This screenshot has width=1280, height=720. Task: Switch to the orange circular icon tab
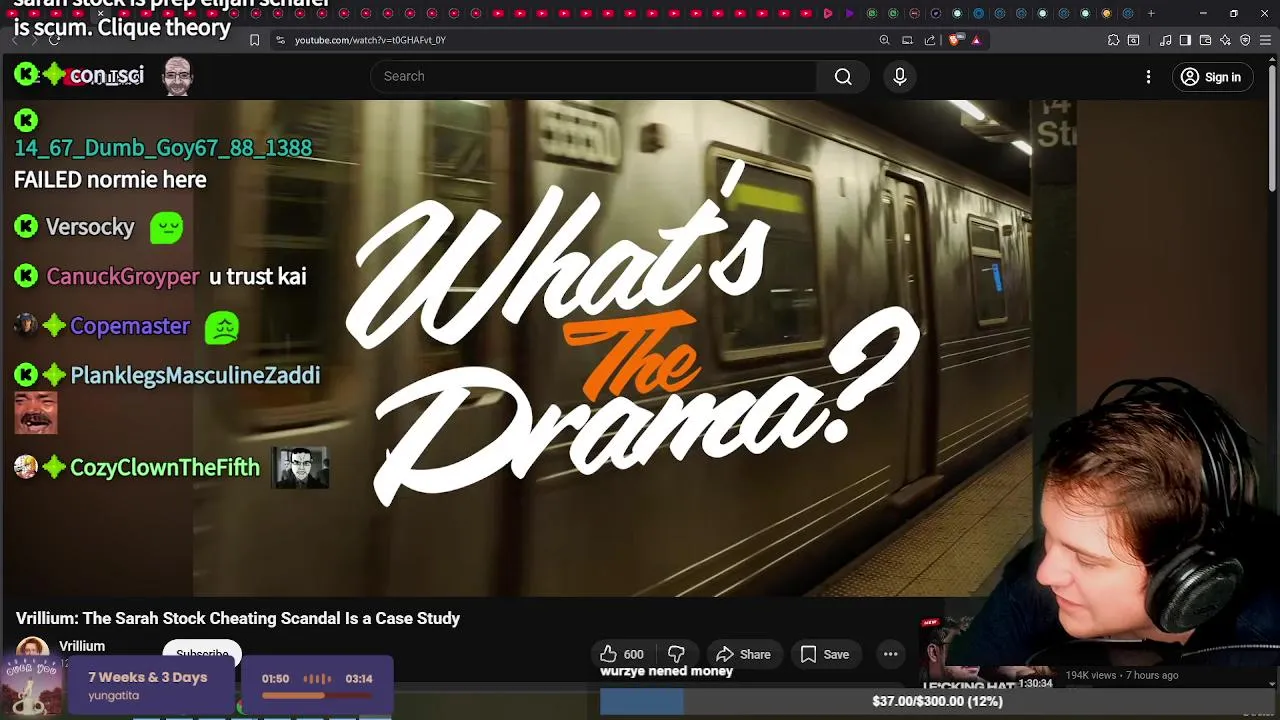1106,13
